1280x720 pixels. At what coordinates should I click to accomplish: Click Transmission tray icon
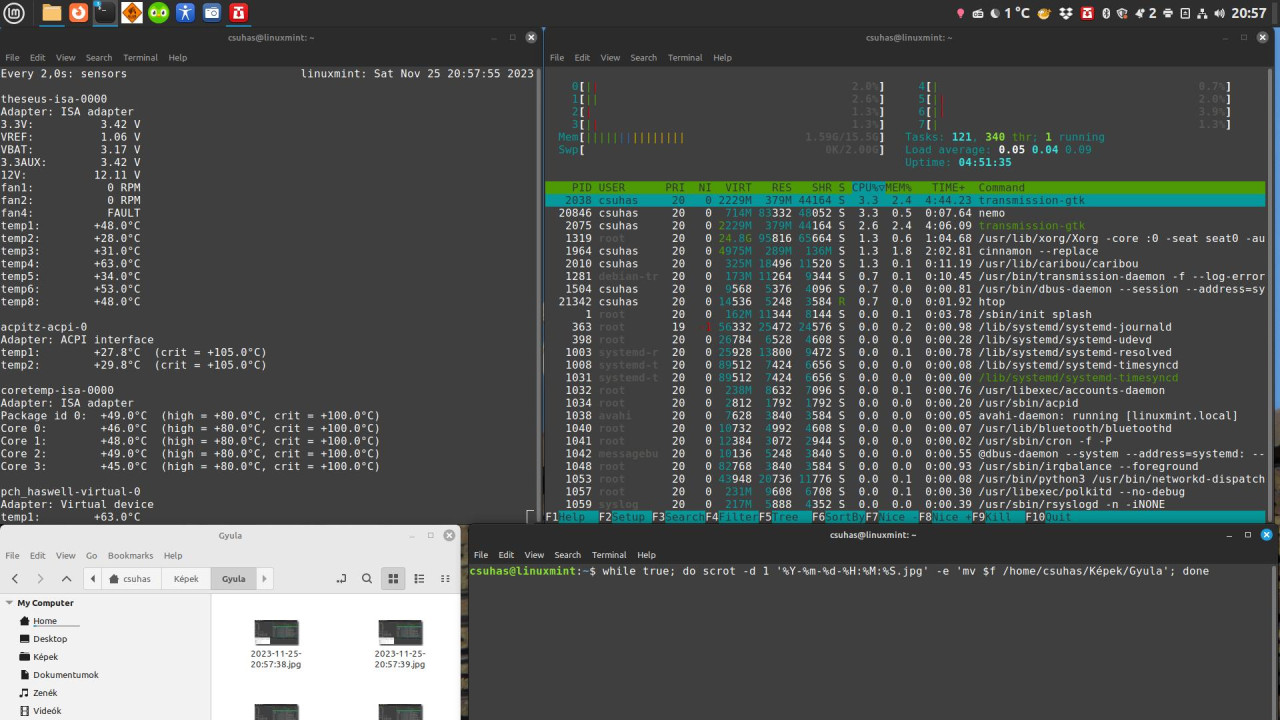(1087, 13)
